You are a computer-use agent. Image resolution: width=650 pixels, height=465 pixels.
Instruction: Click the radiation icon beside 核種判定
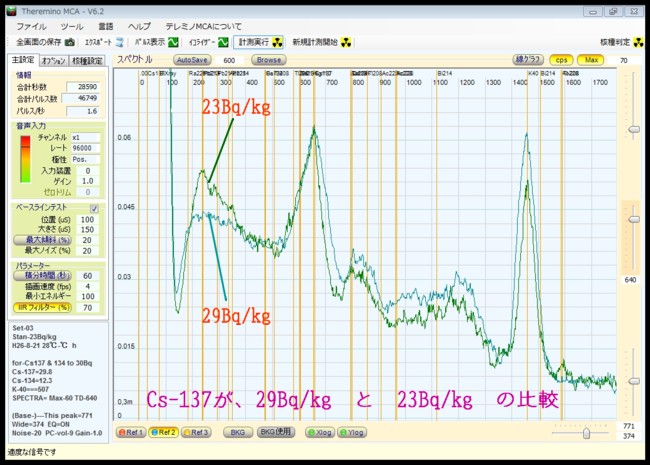[x=639, y=42]
